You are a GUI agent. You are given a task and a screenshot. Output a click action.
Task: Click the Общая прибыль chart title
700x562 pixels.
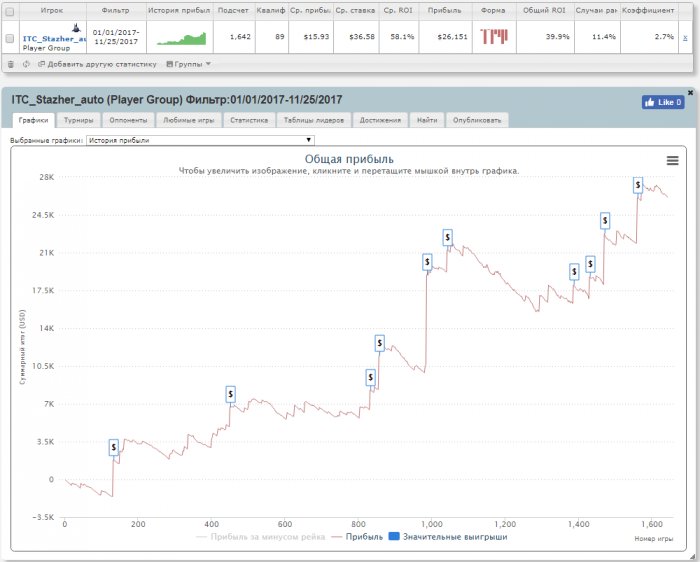click(349, 159)
